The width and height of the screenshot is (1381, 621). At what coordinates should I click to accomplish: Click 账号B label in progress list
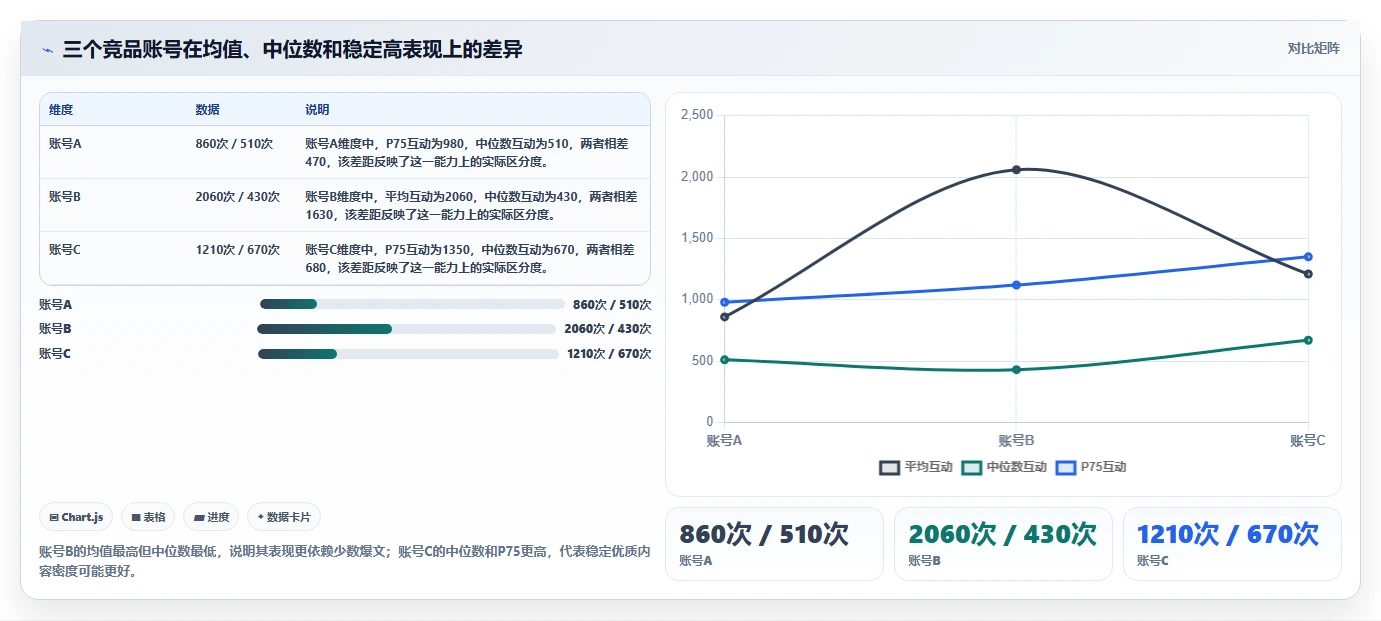[x=55, y=329]
